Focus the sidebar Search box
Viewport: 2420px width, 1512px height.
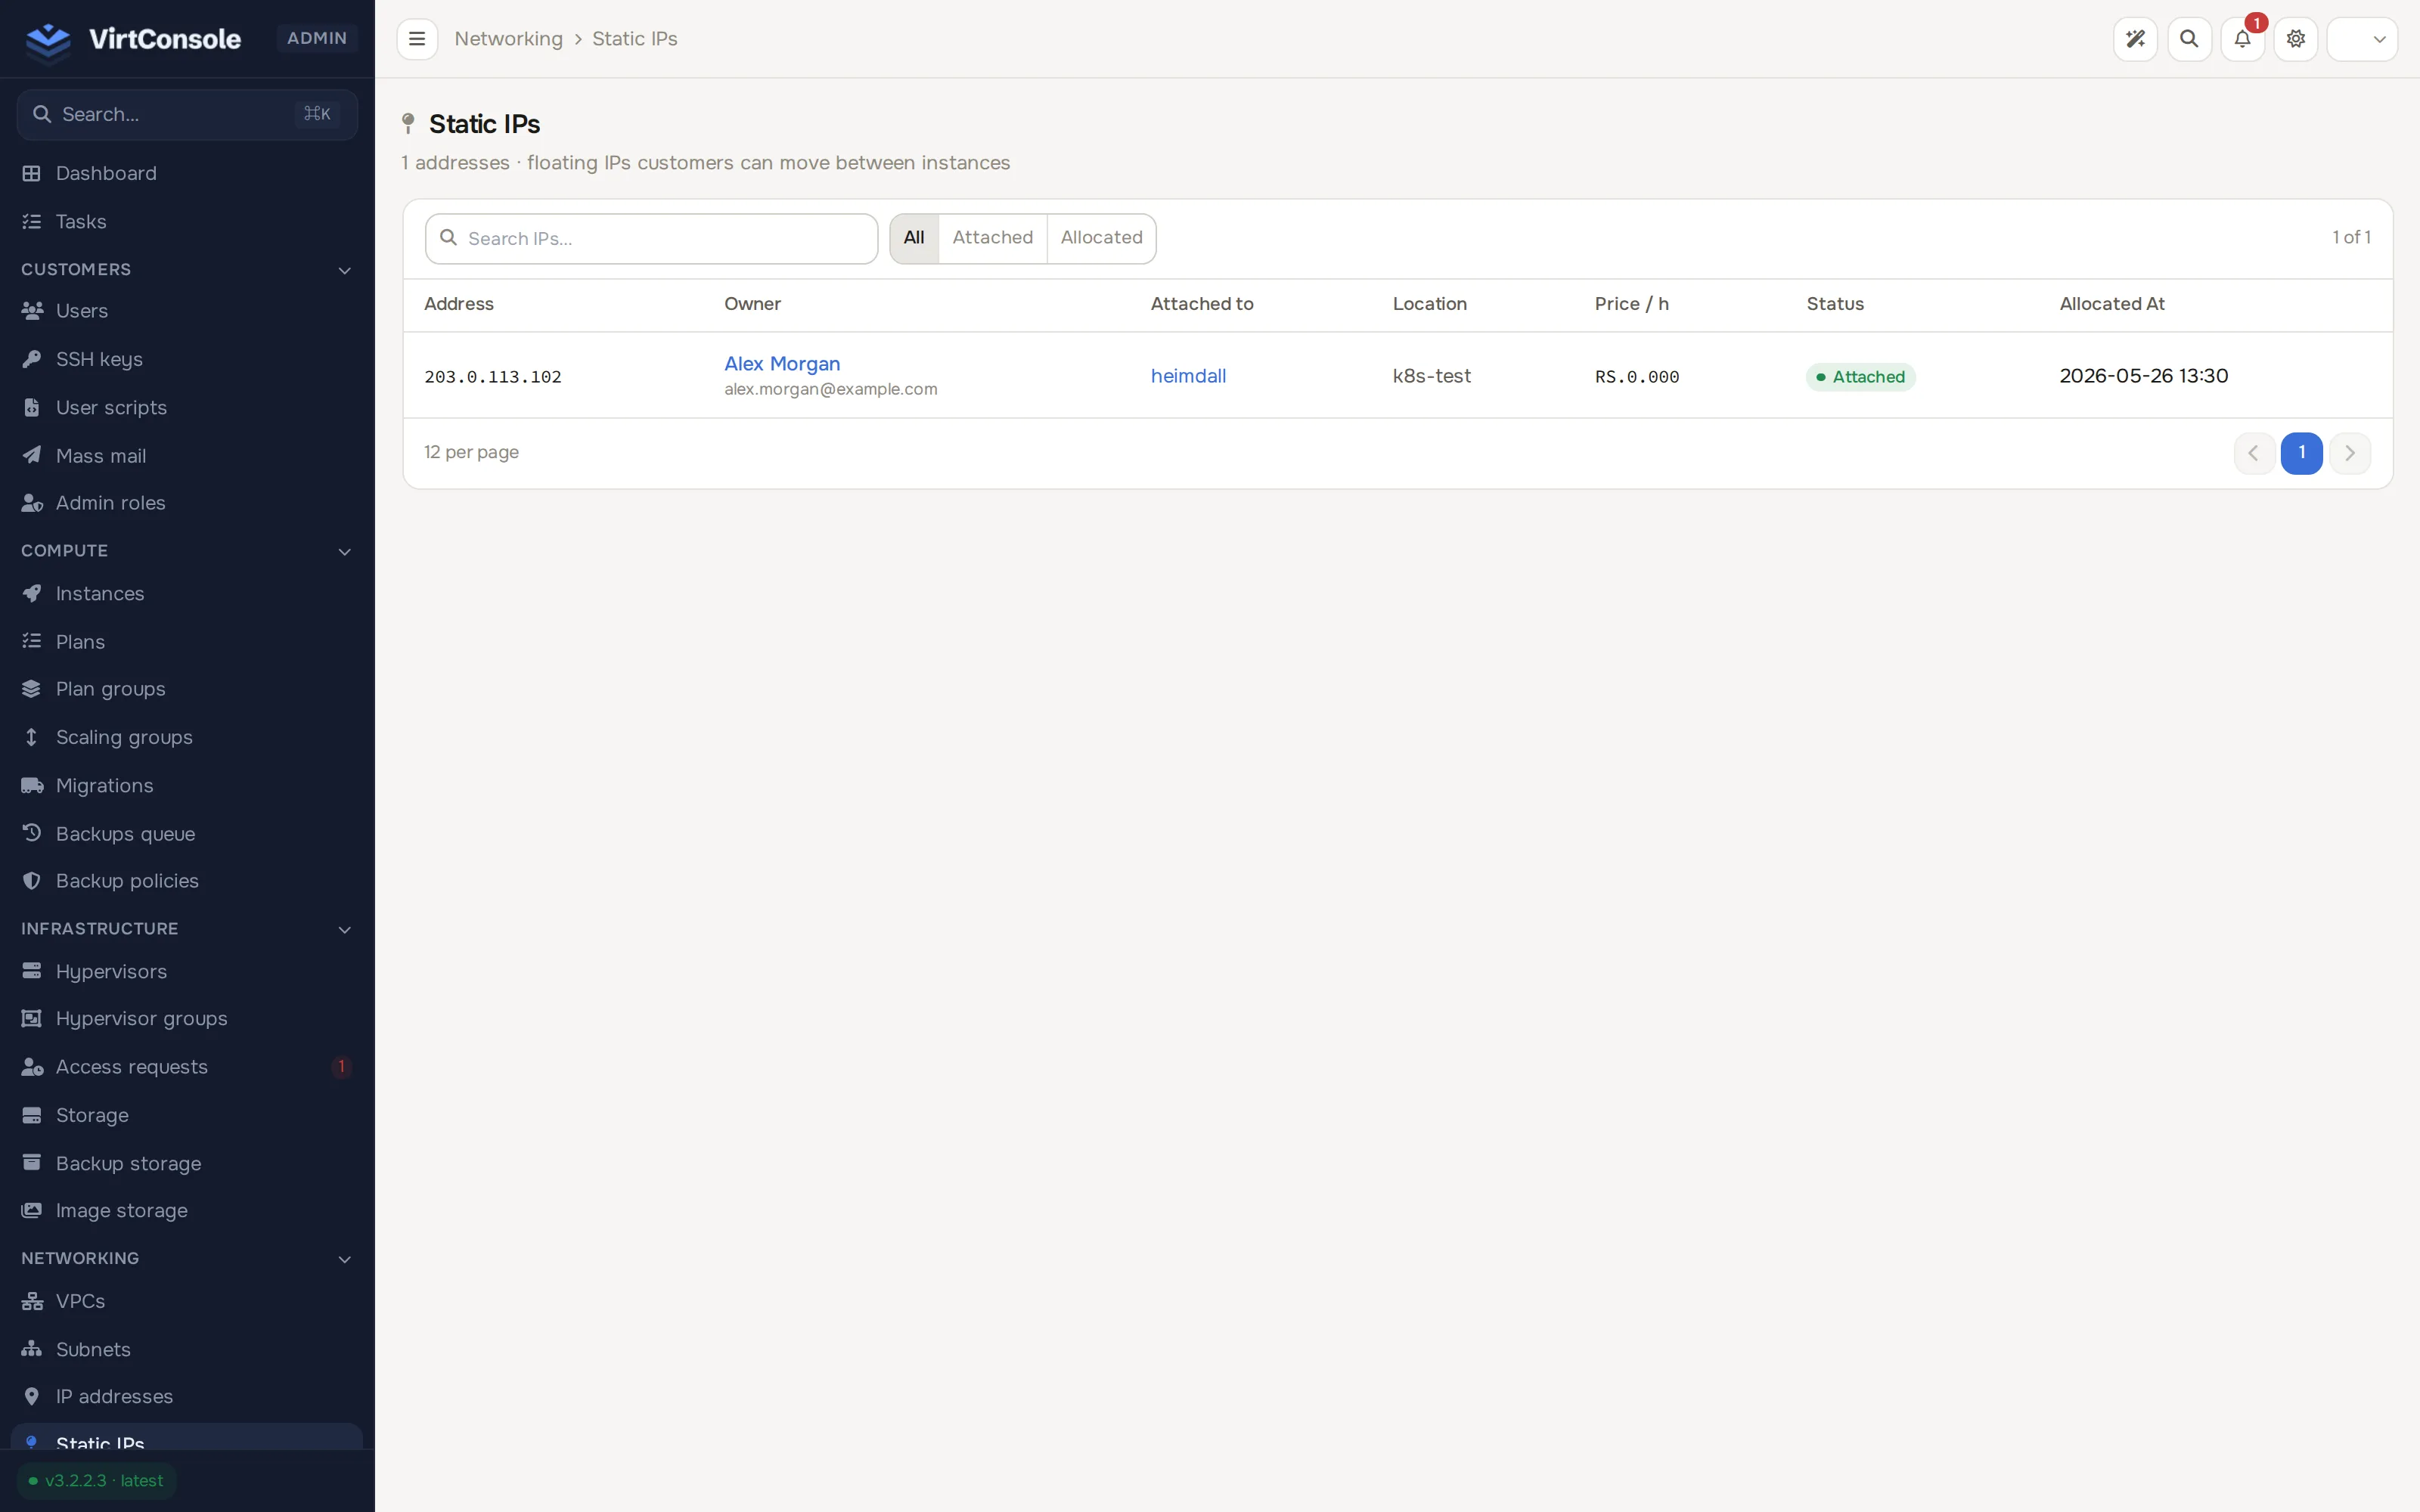coord(187,114)
